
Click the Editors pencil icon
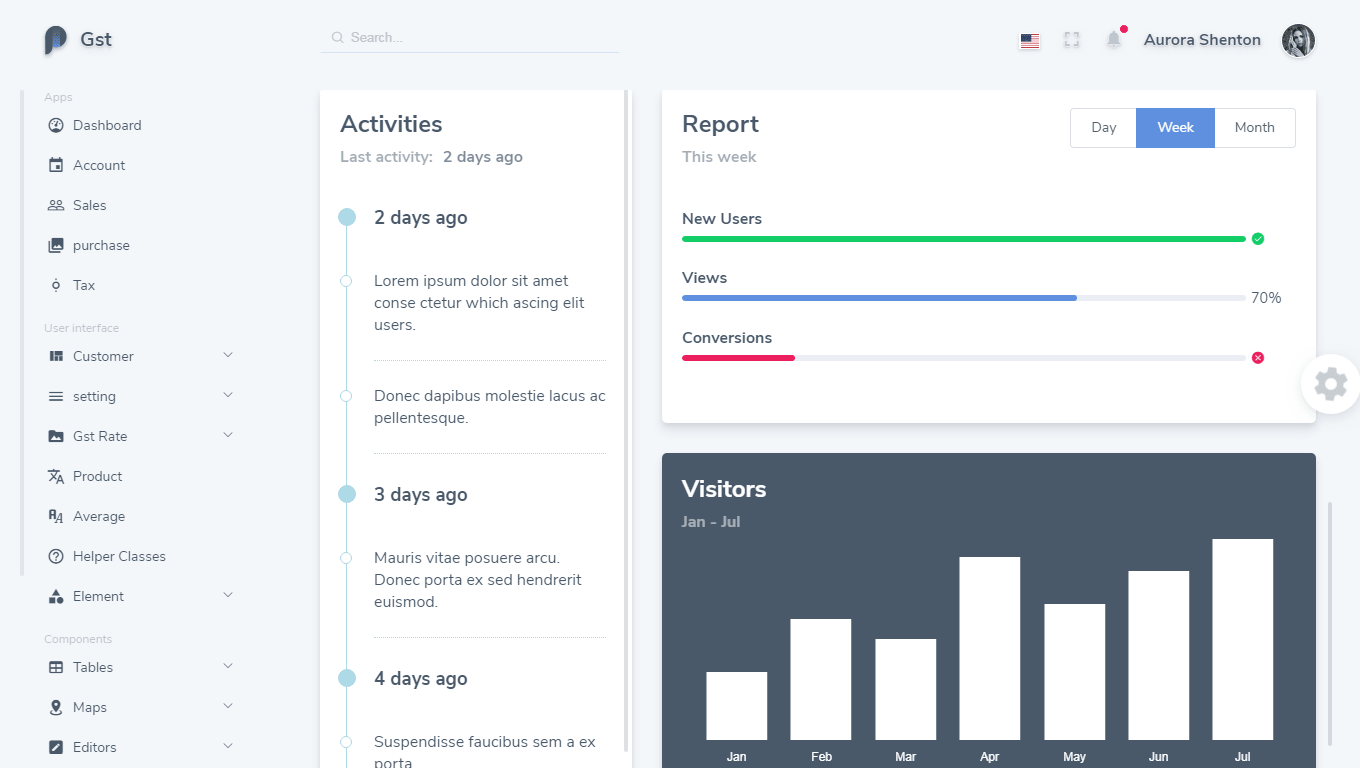[x=56, y=747]
